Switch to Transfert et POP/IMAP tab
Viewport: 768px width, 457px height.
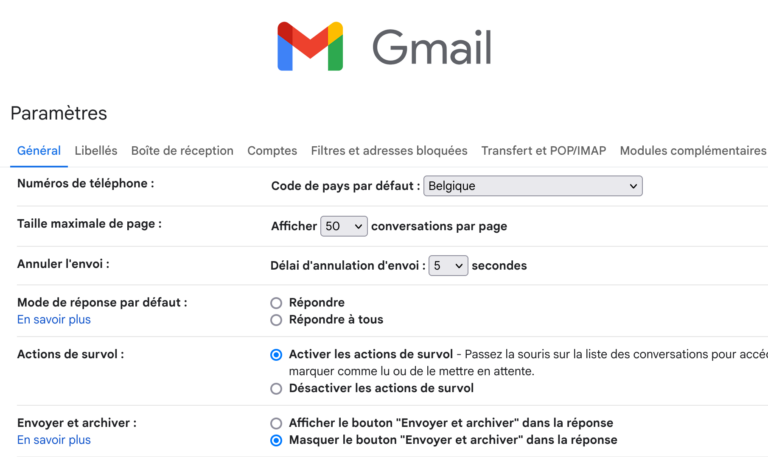[544, 151]
